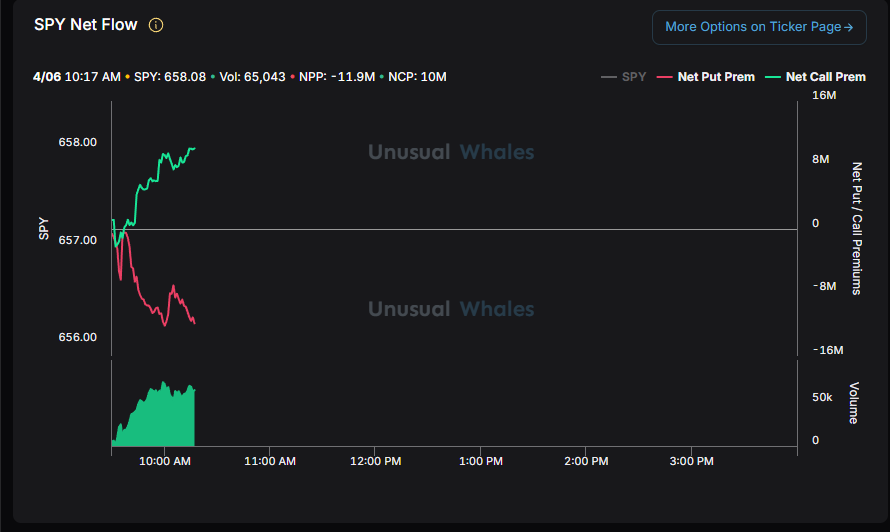Click the SPY Net Flow heading
This screenshot has height=532, width=890.
[86, 25]
